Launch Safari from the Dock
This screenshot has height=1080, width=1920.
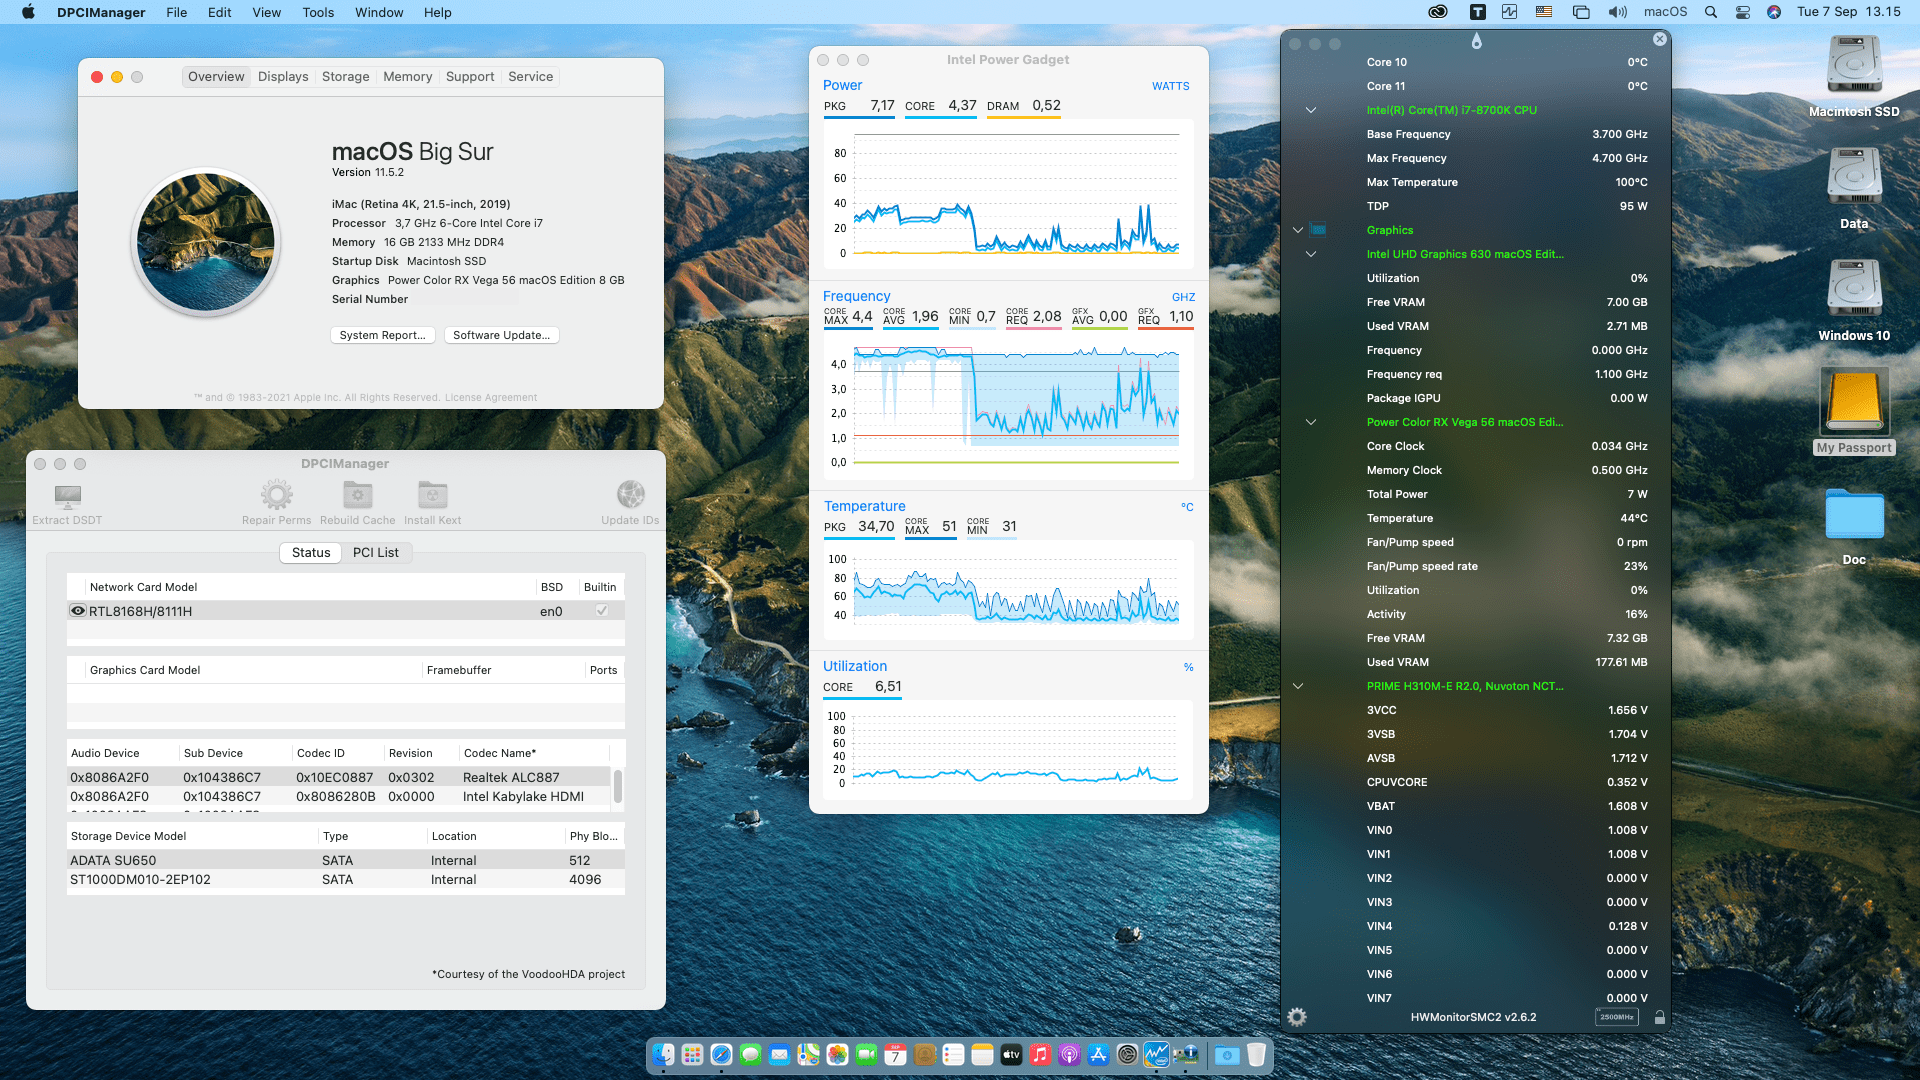pyautogui.click(x=721, y=1054)
